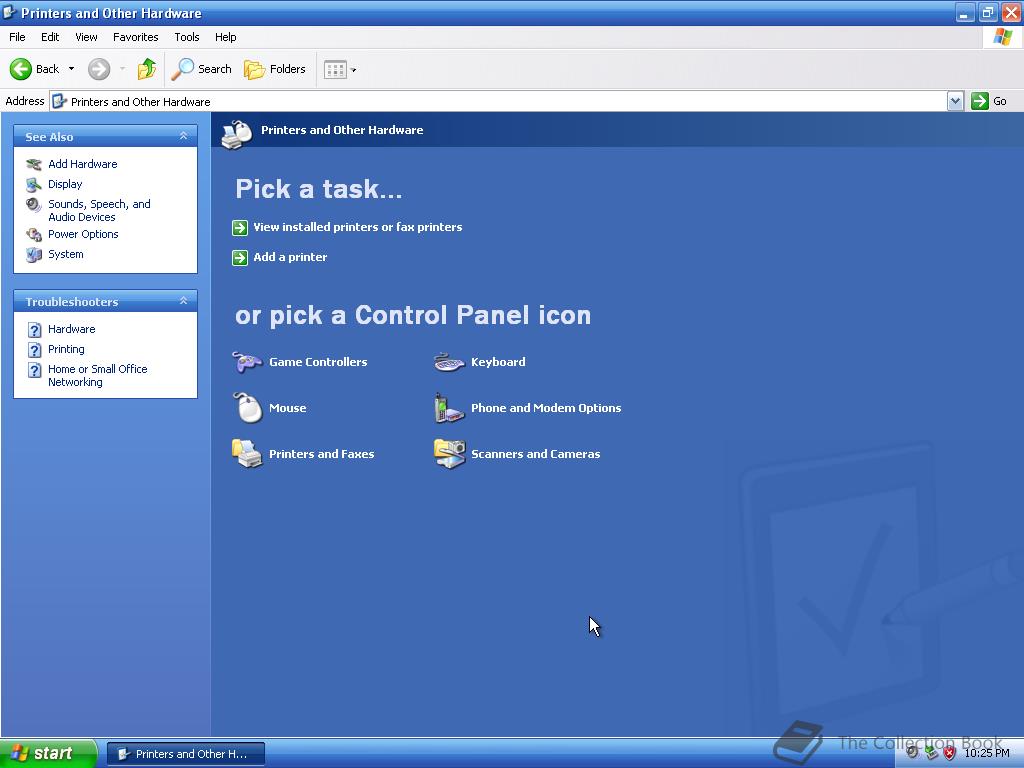Collapse the Troubleshooters panel
The height and width of the screenshot is (768, 1024).
pyautogui.click(x=184, y=300)
